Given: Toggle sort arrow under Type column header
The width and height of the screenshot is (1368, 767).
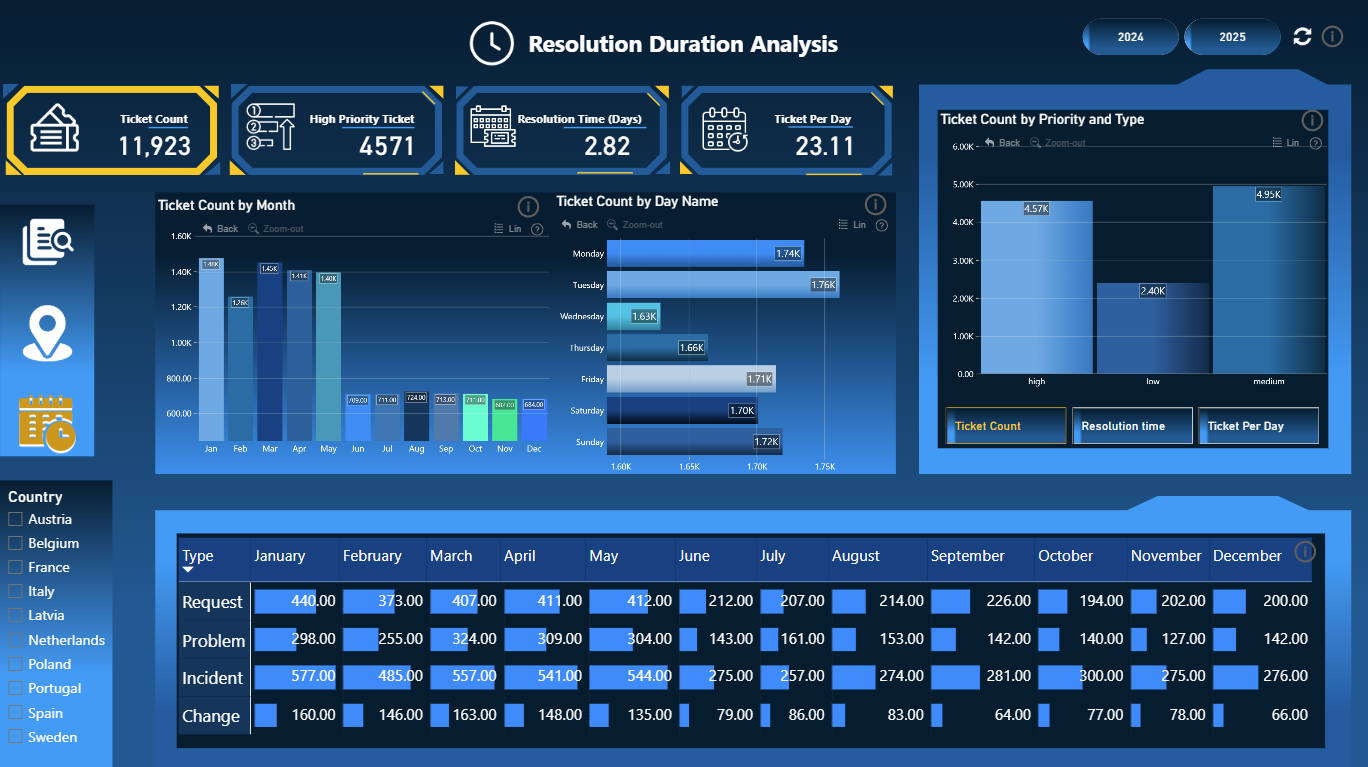Looking at the screenshot, I should pyautogui.click(x=188, y=570).
